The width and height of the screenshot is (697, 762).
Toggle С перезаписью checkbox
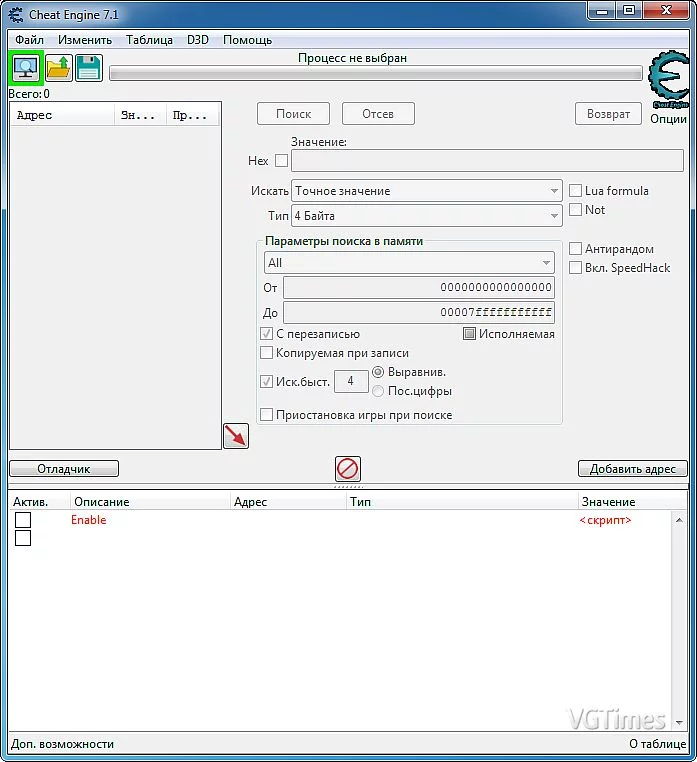pyautogui.click(x=266, y=334)
